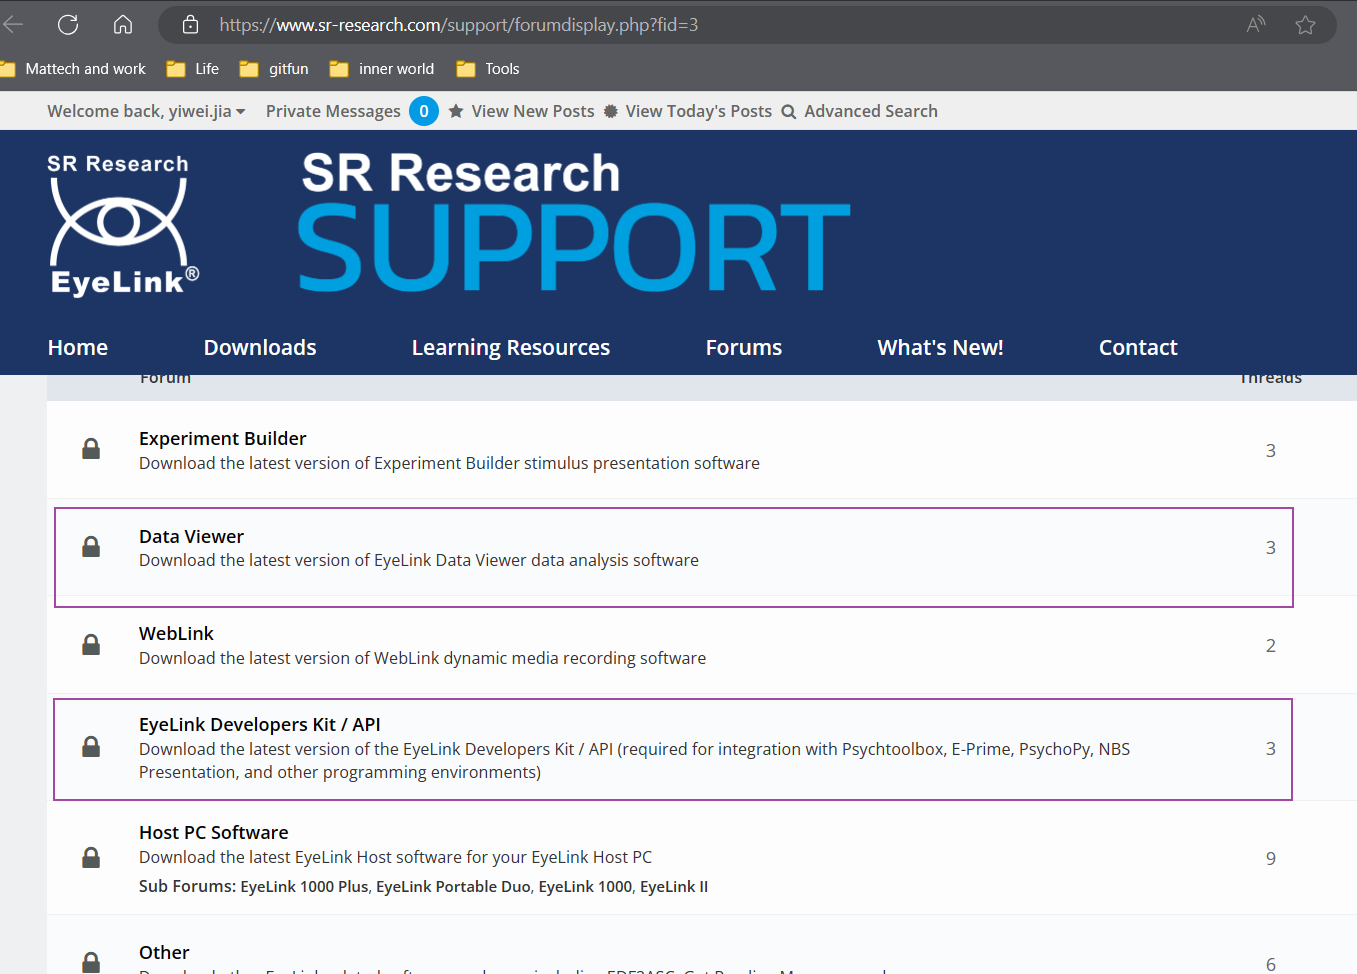Open the Mattech and work bookmark folder
1357x974 pixels.
coord(75,68)
